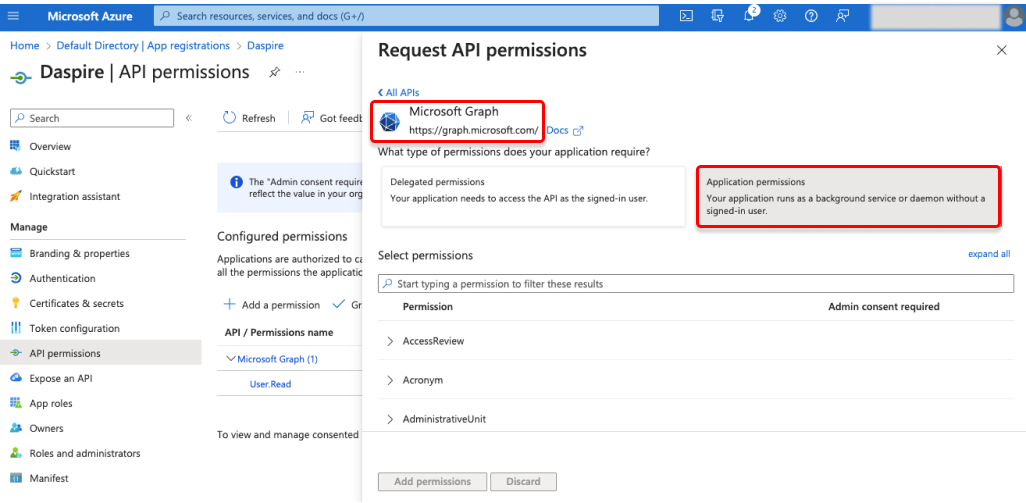Click the info icon in the admin consent banner
The height and width of the screenshot is (503, 1026).
click(x=236, y=182)
